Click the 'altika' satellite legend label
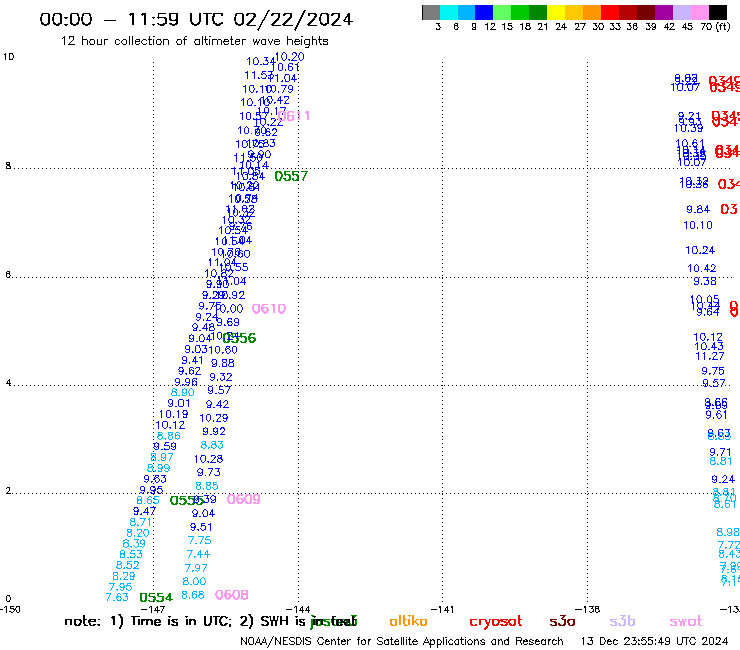This screenshot has width=740, height=650. pyautogui.click(x=408, y=621)
